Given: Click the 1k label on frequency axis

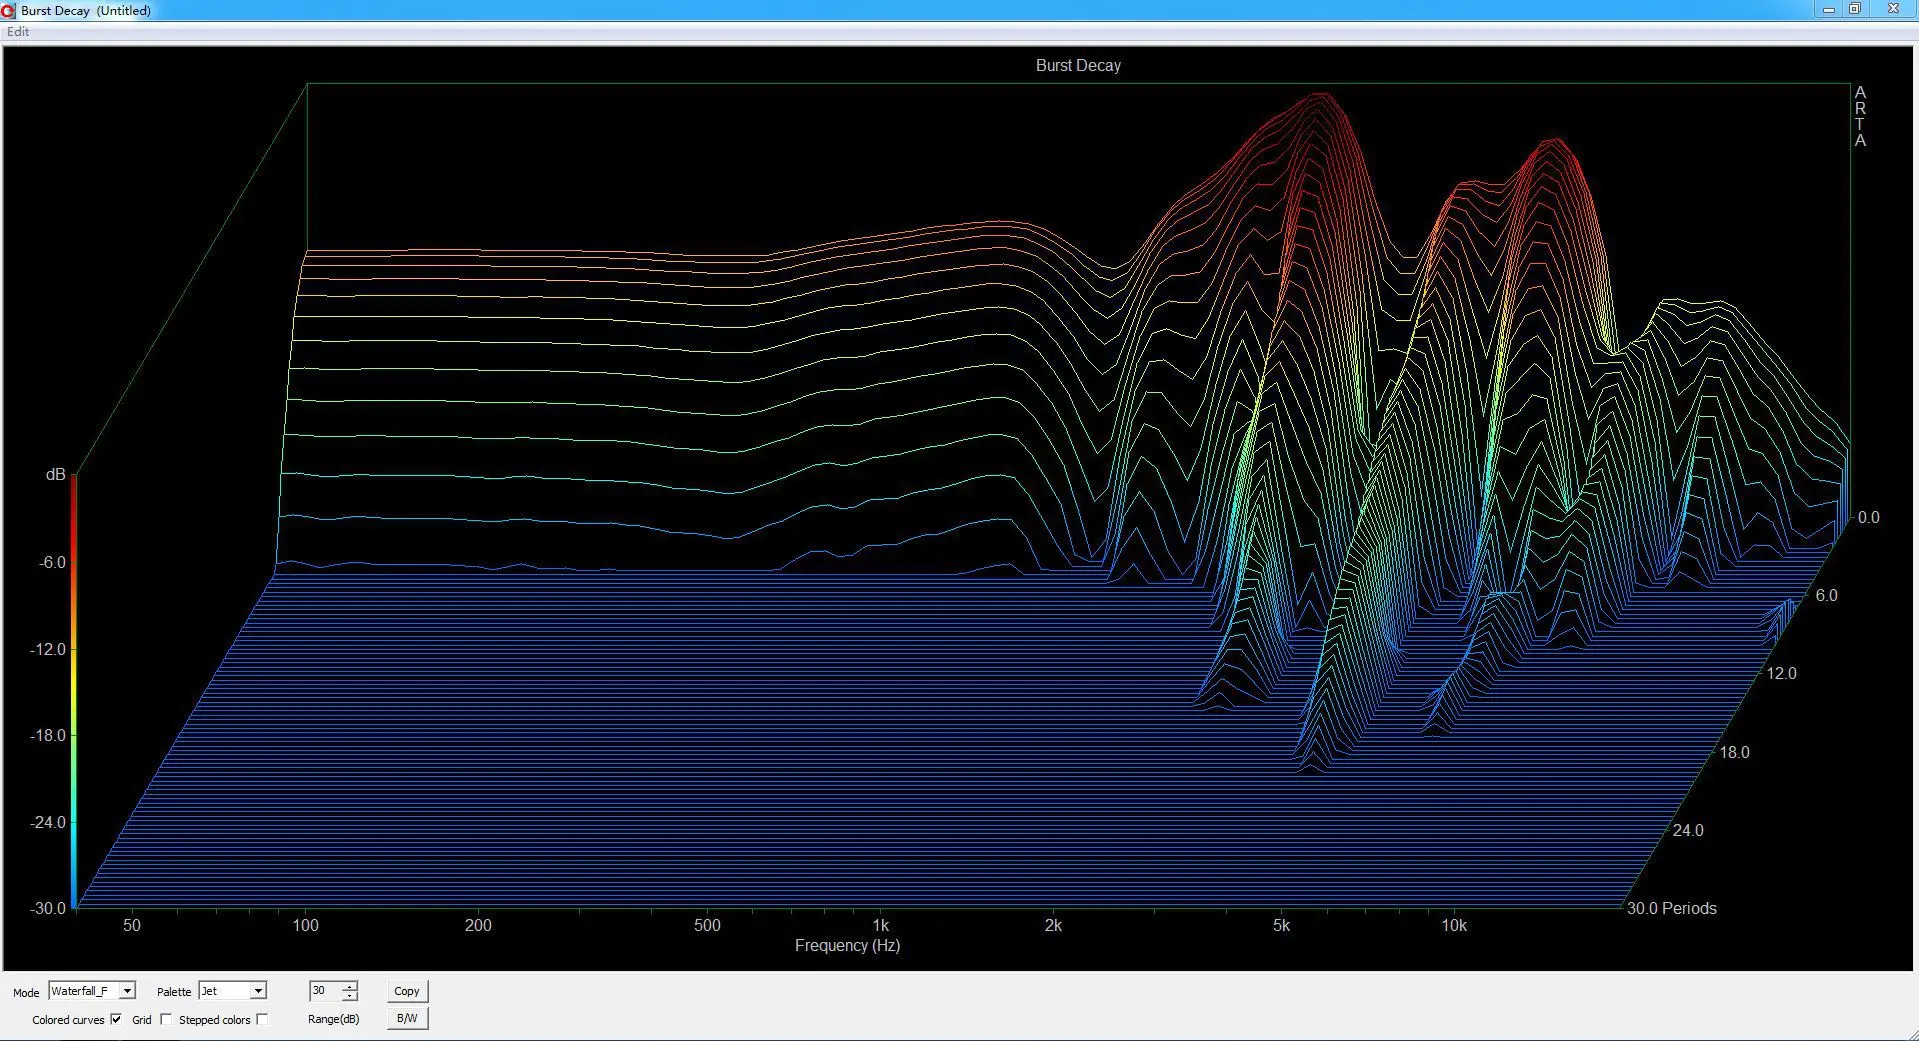Looking at the screenshot, I should 880,925.
